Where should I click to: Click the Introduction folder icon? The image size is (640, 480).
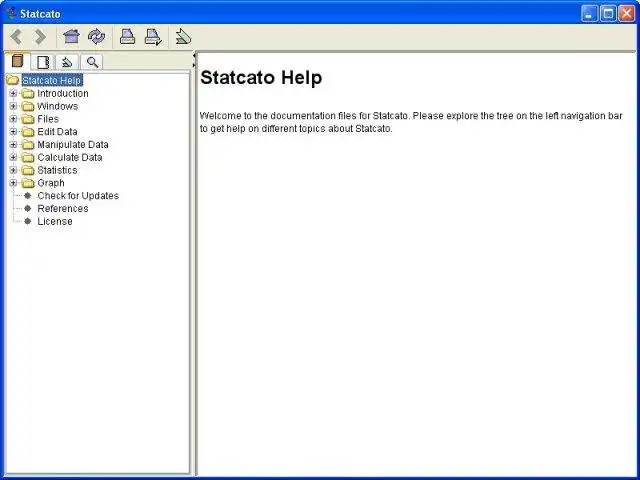point(28,94)
